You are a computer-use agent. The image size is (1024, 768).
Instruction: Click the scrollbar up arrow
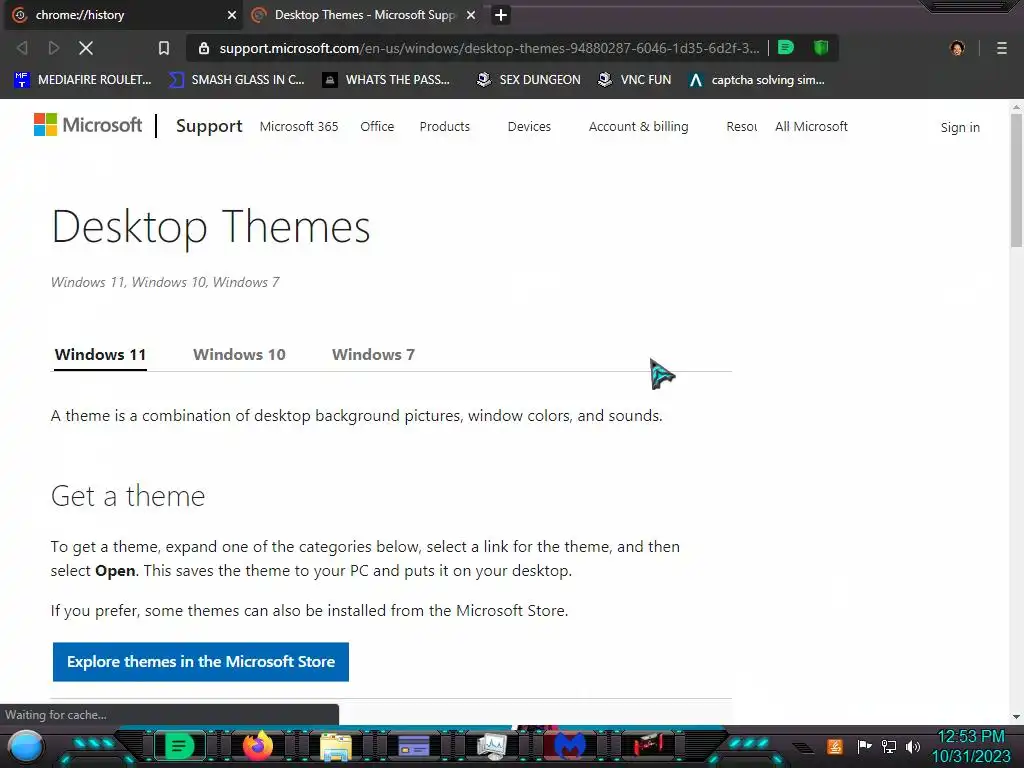click(x=1016, y=106)
